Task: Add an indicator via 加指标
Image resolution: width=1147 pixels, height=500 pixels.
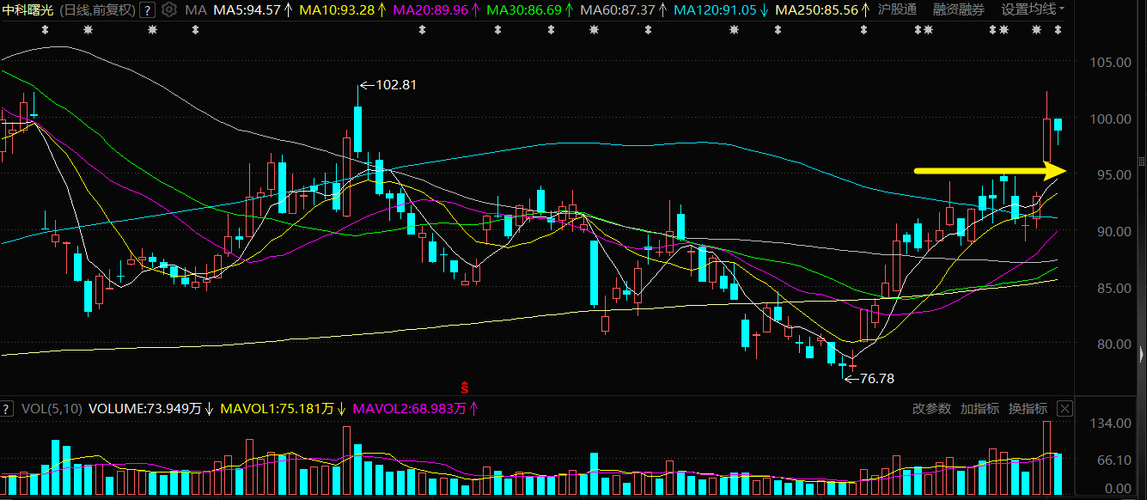Action: [x=979, y=409]
